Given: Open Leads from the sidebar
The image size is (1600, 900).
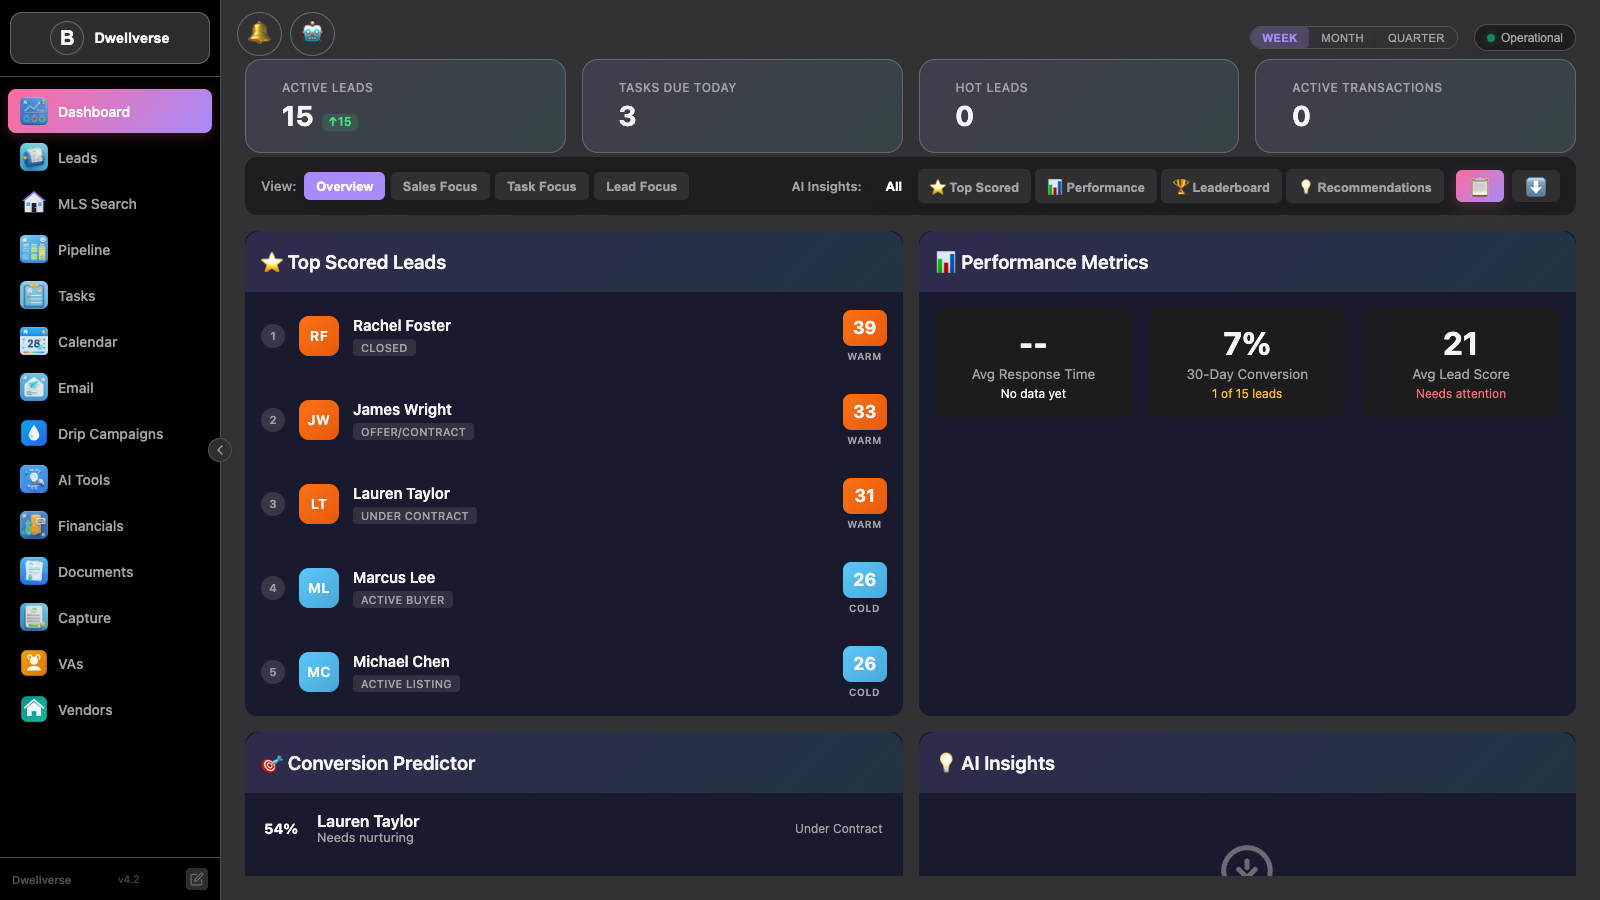Looking at the screenshot, I should (x=110, y=158).
